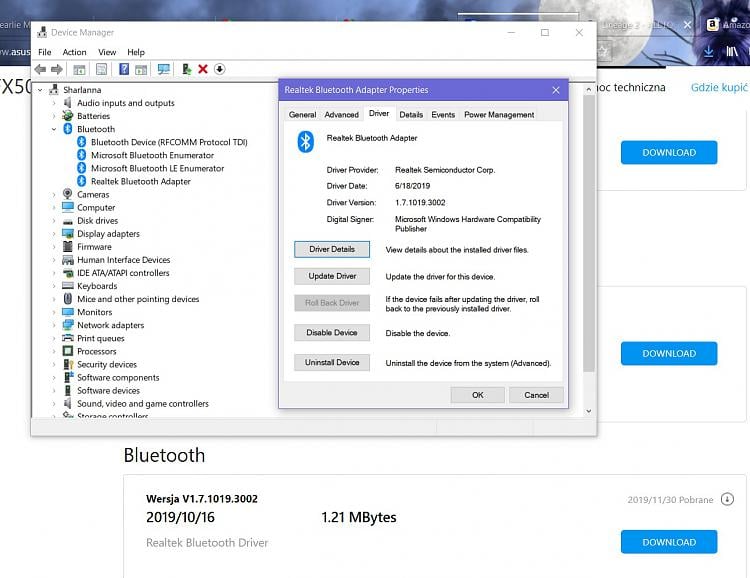Click the Driver Details button
750x578 pixels.
click(x=332, y=249)
